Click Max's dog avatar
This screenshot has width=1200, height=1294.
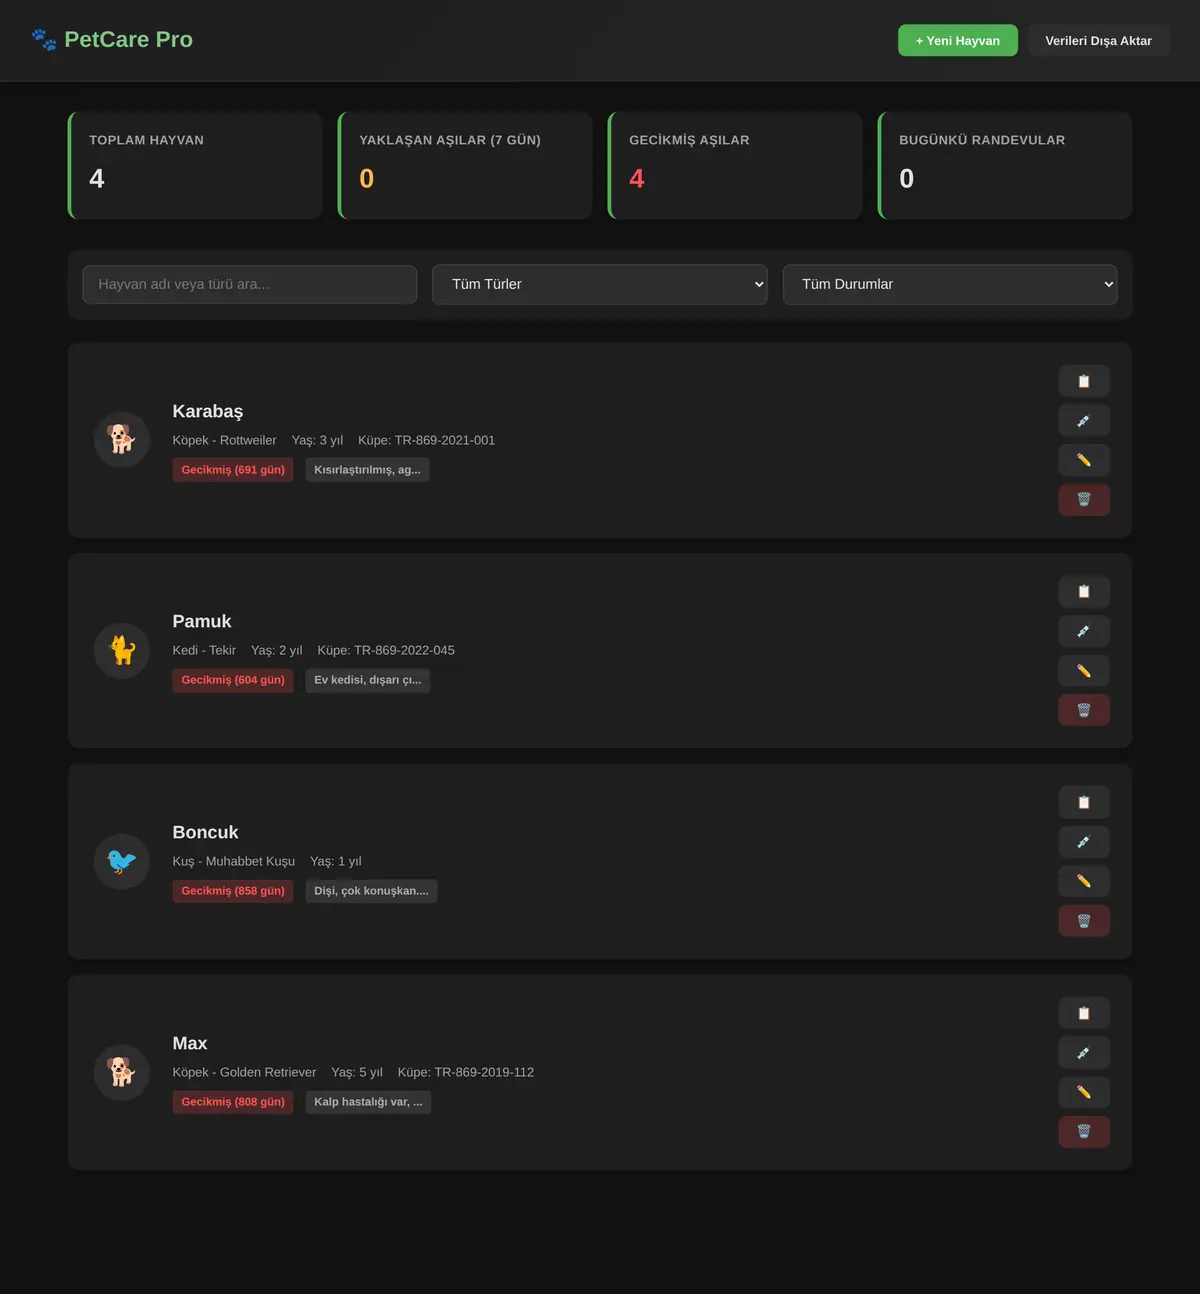(122, 1072)
